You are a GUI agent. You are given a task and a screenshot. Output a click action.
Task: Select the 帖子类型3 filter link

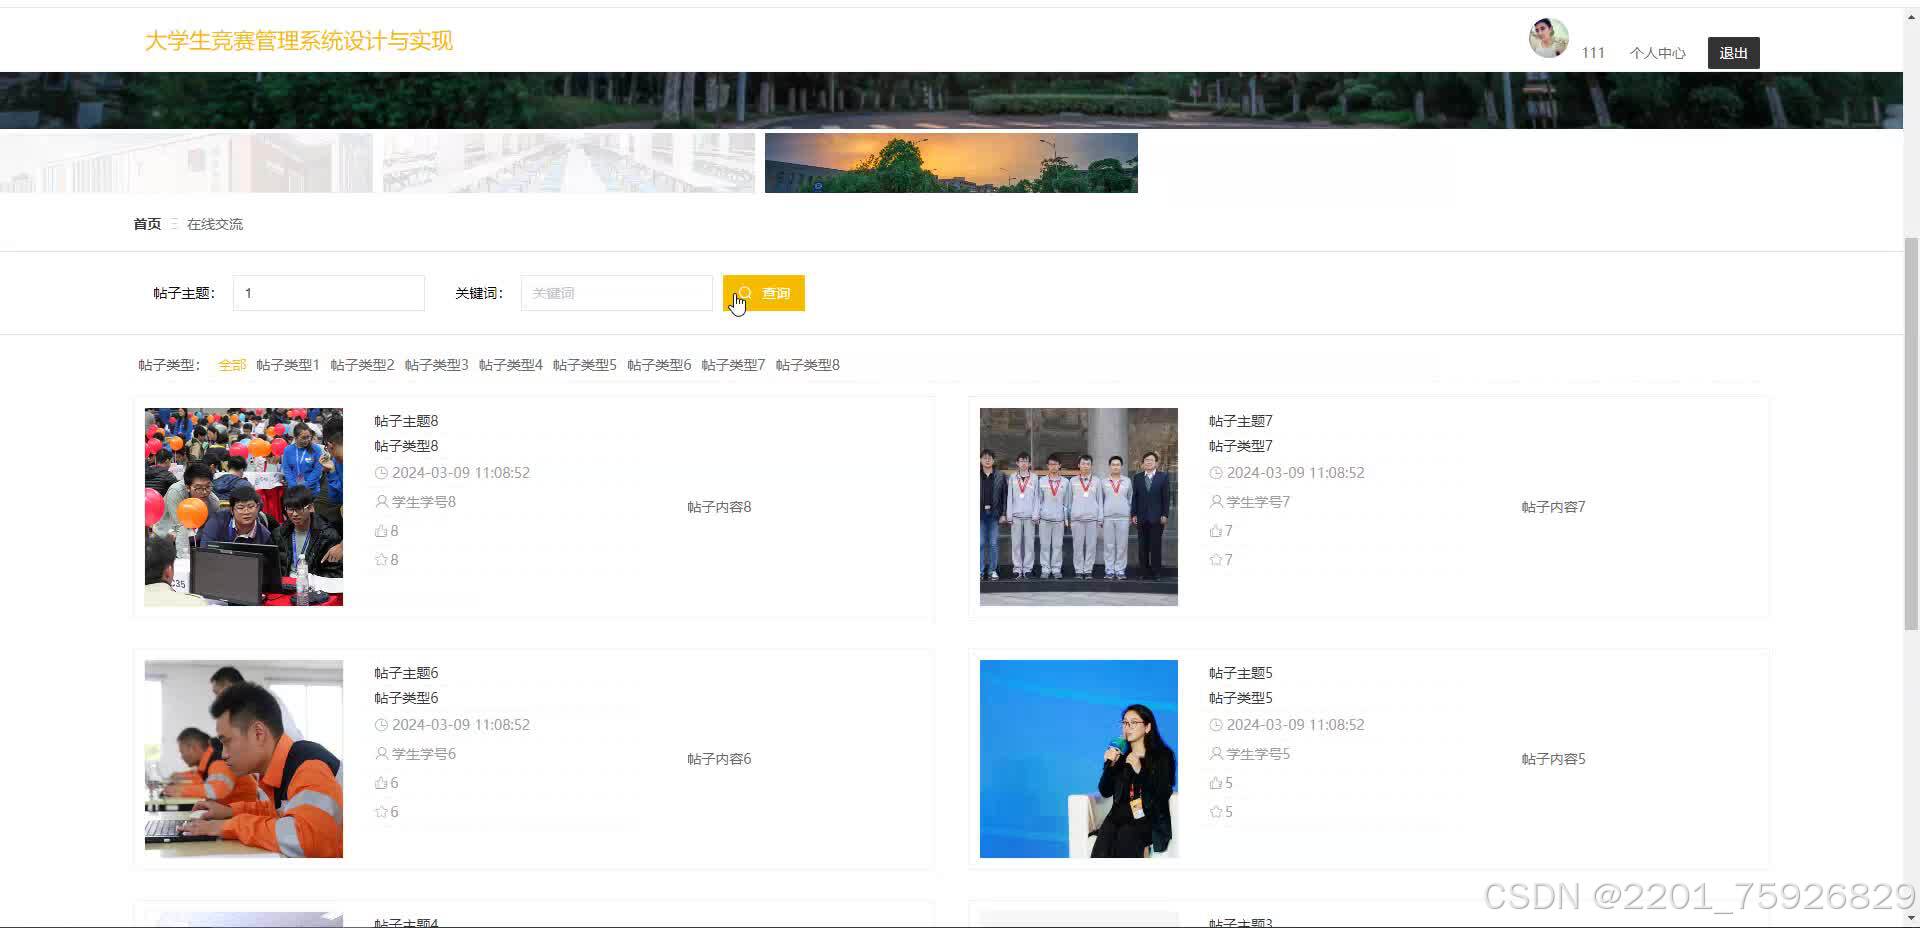click(x=436, y=365)
